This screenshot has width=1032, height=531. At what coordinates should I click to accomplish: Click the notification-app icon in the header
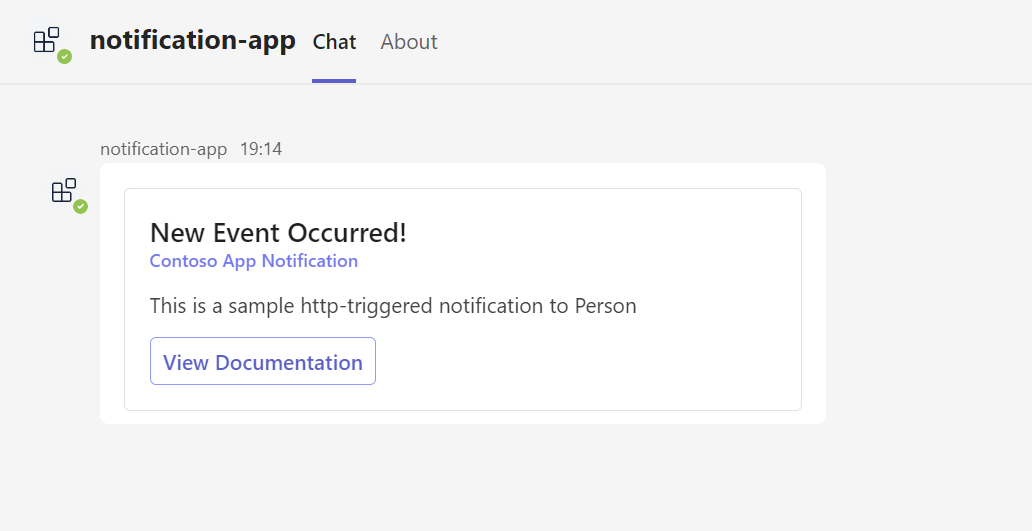(x=47, y=40)
